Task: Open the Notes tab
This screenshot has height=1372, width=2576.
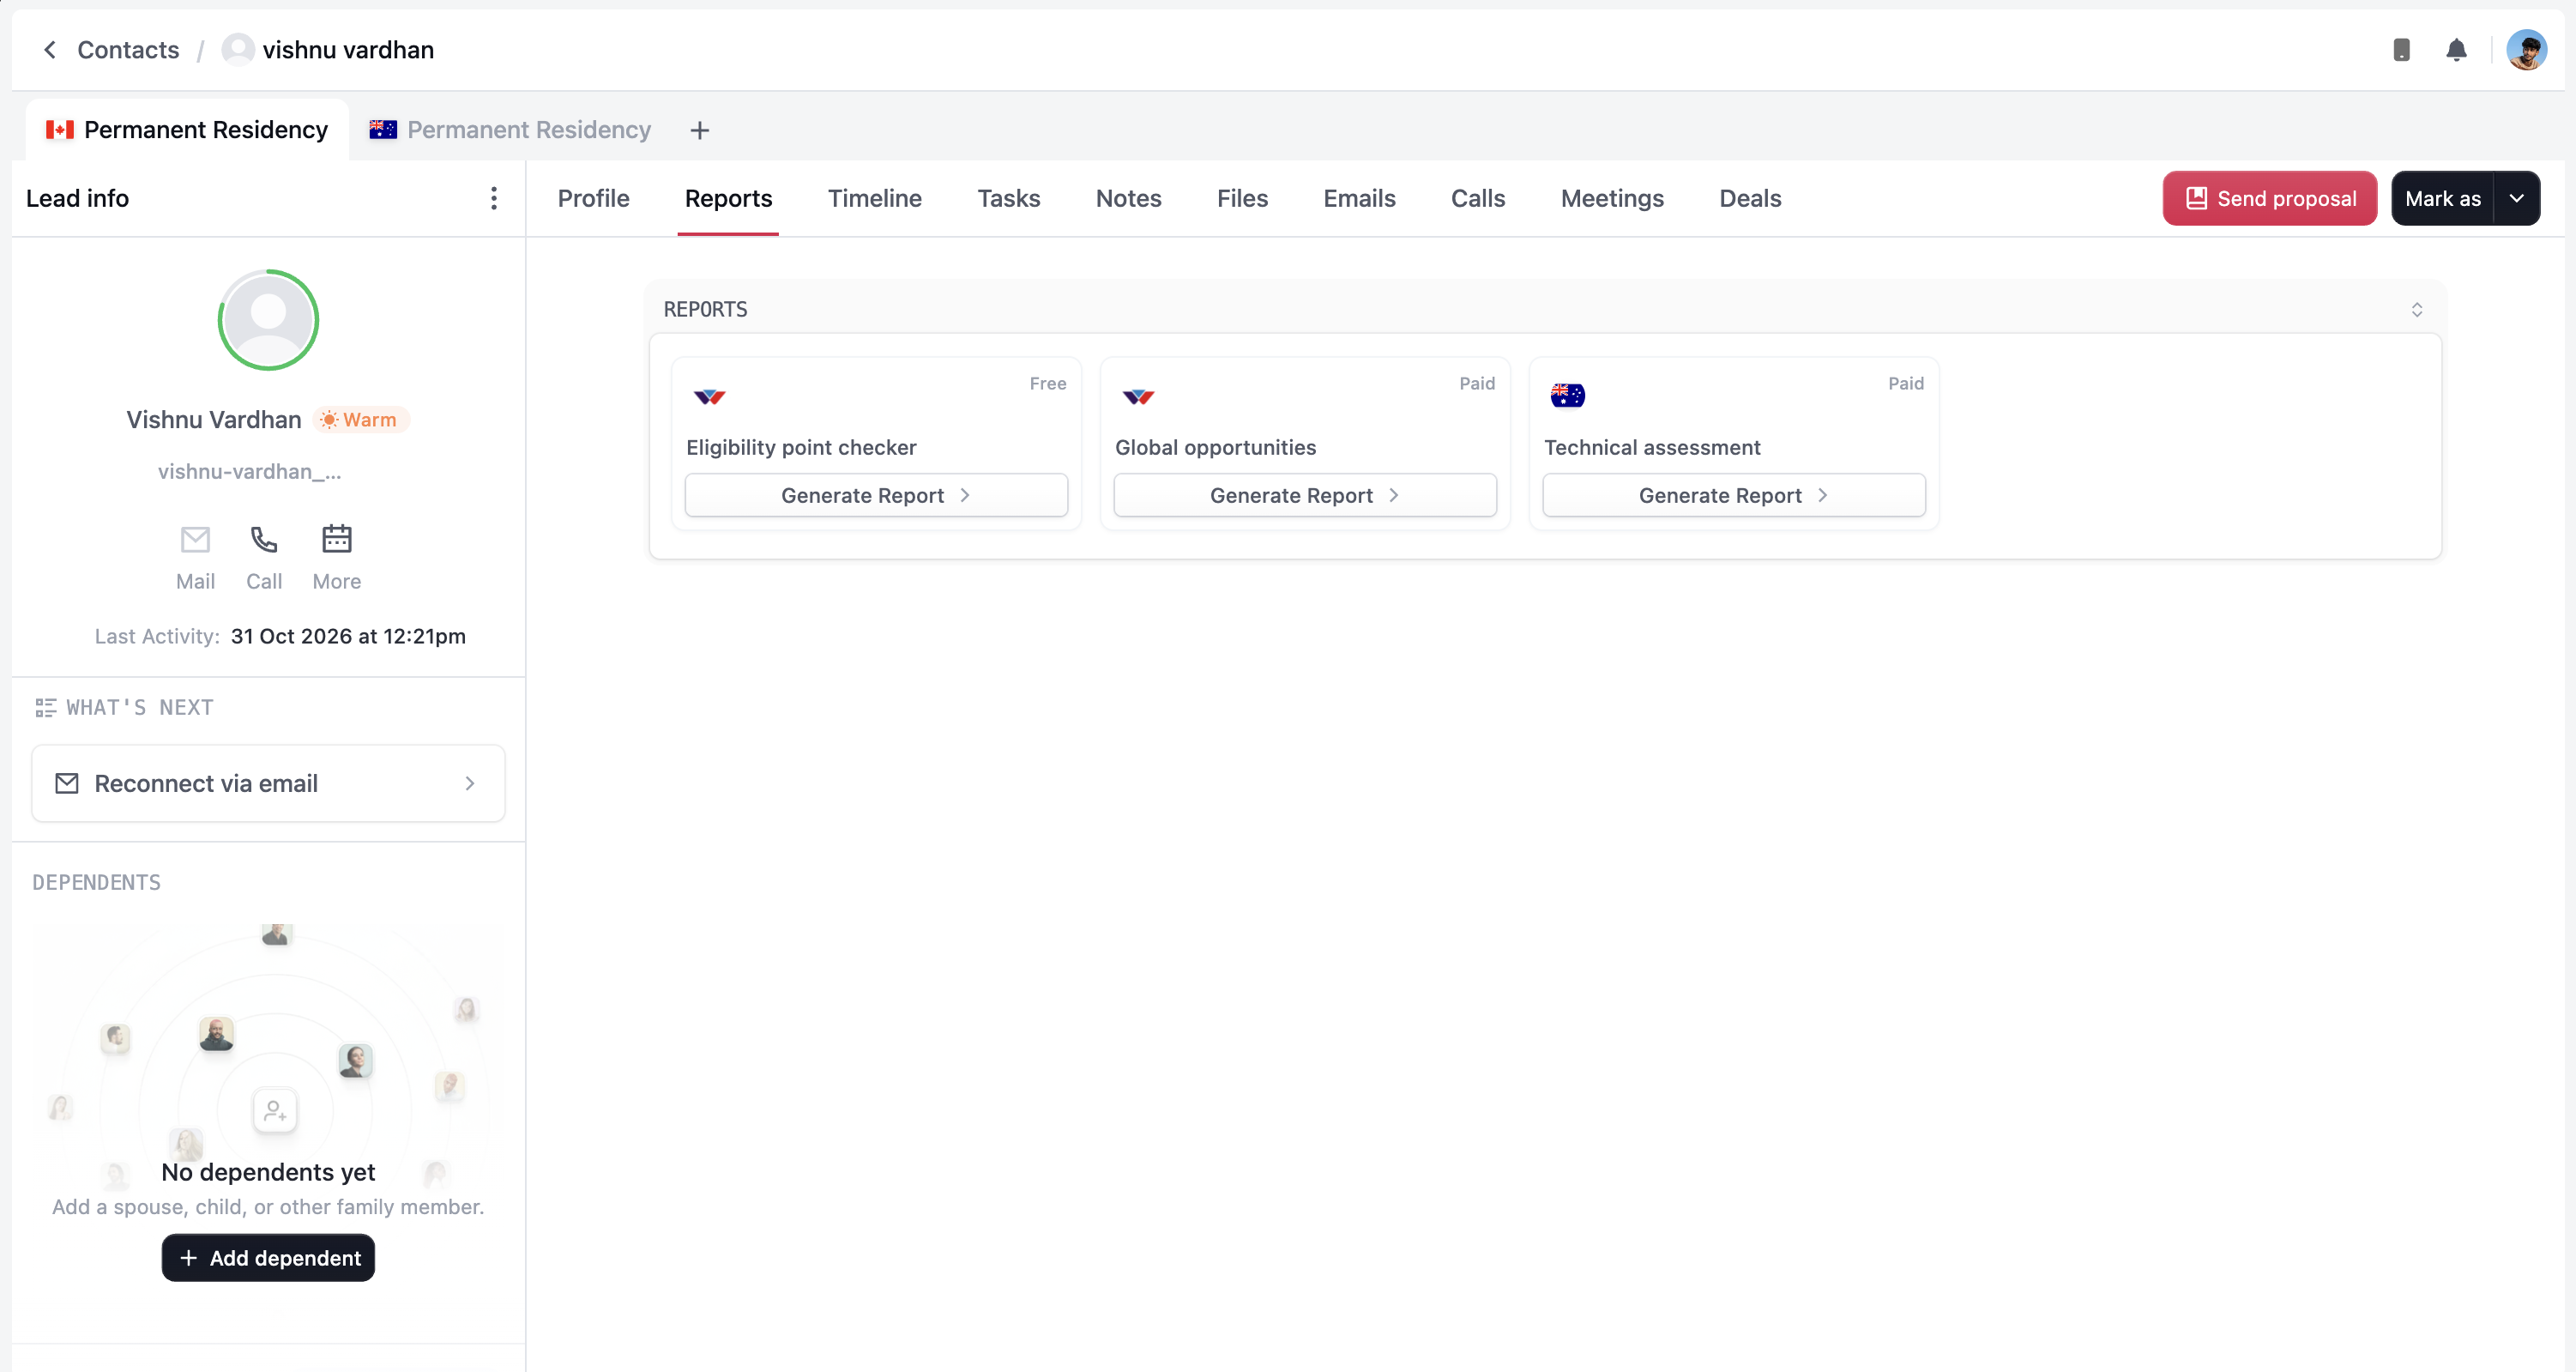Action: pos(1128,198)
